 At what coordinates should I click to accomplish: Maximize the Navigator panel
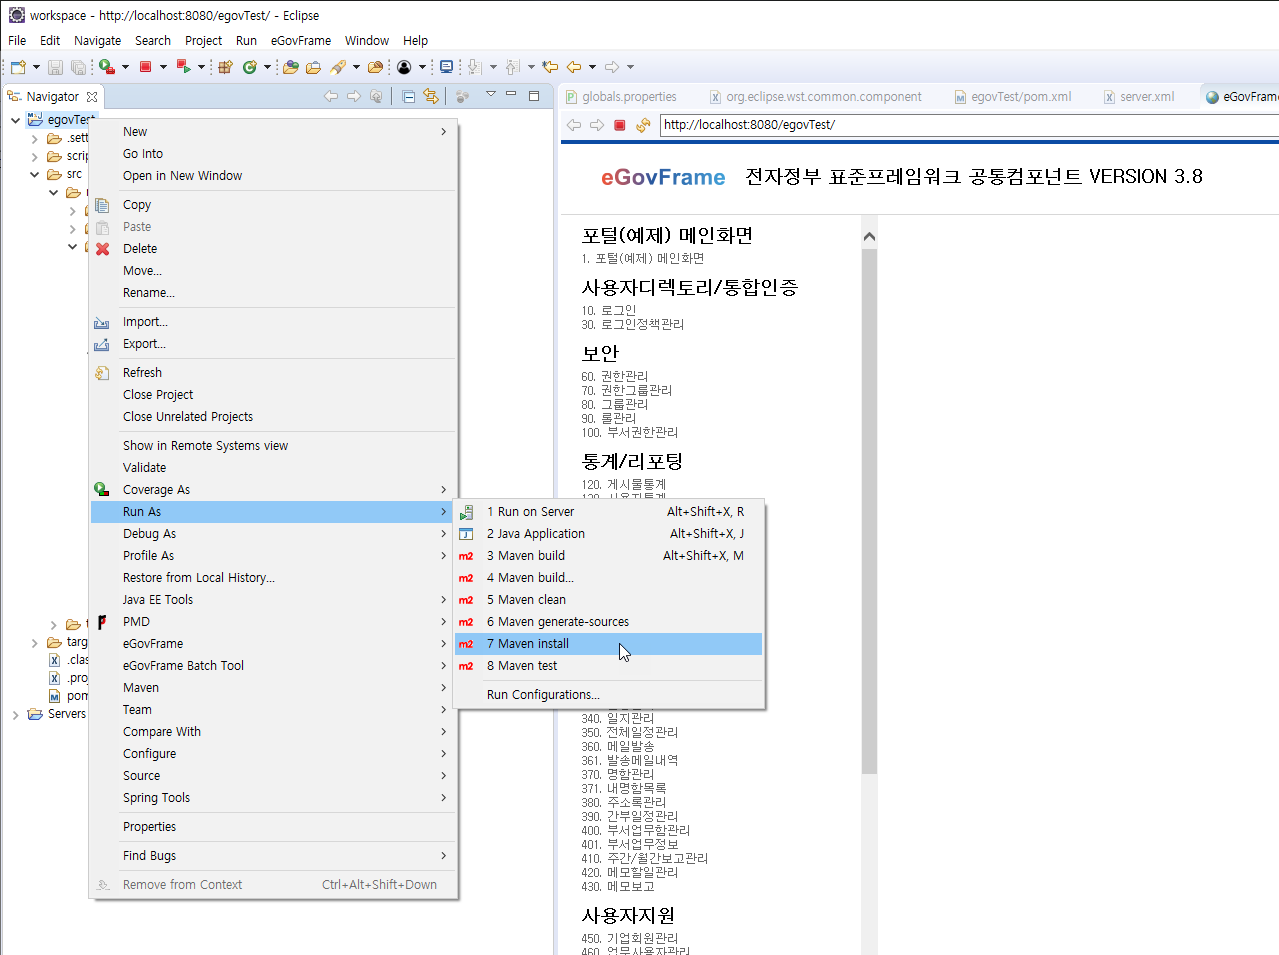pos(534,96)
